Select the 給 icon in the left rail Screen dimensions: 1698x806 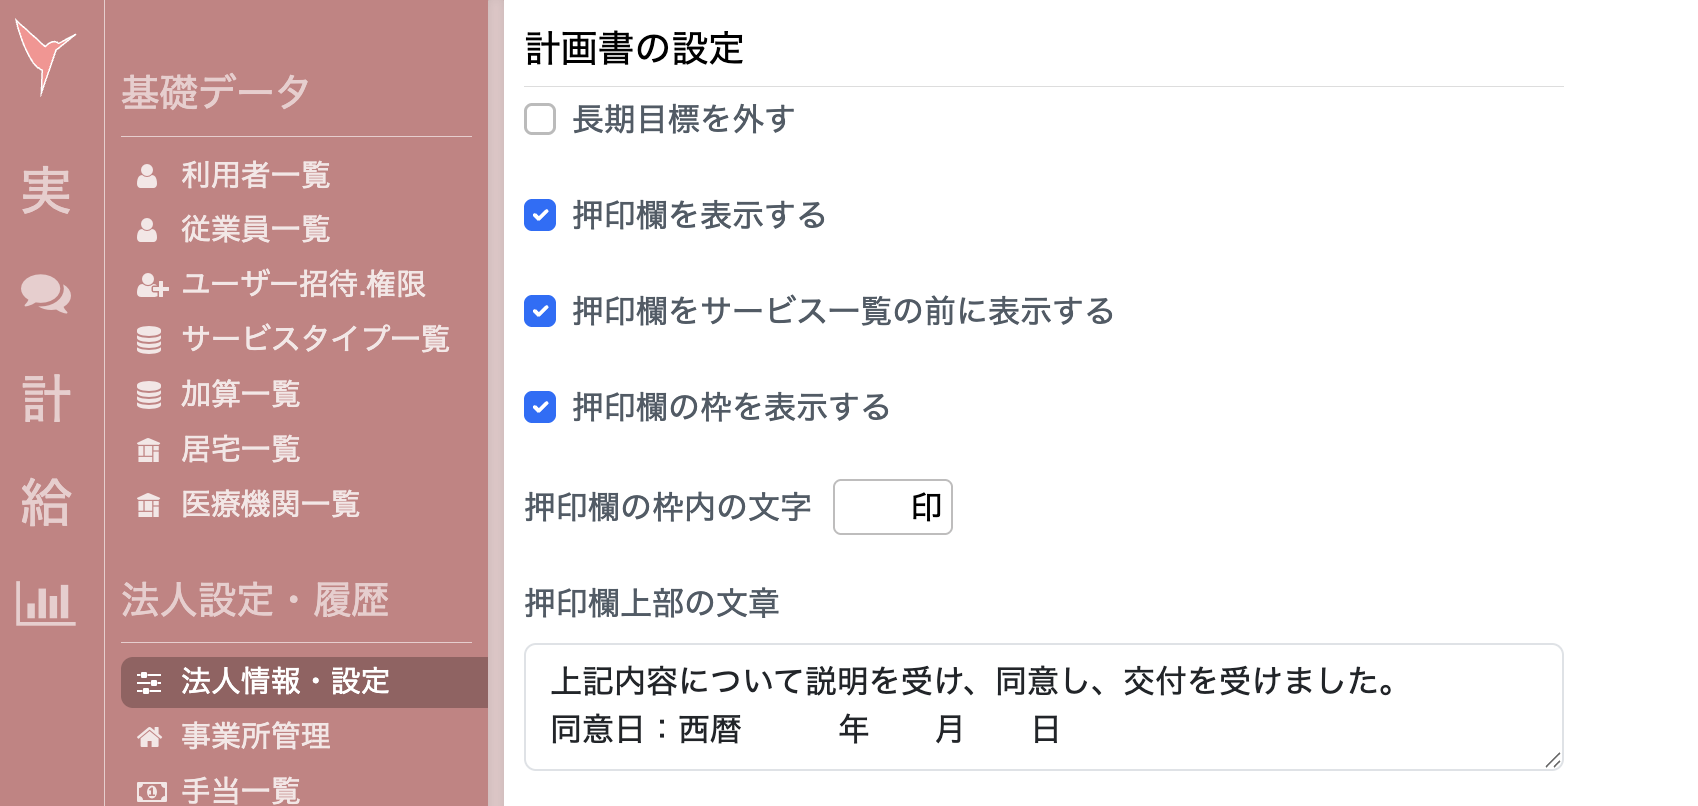click(46, 503)
